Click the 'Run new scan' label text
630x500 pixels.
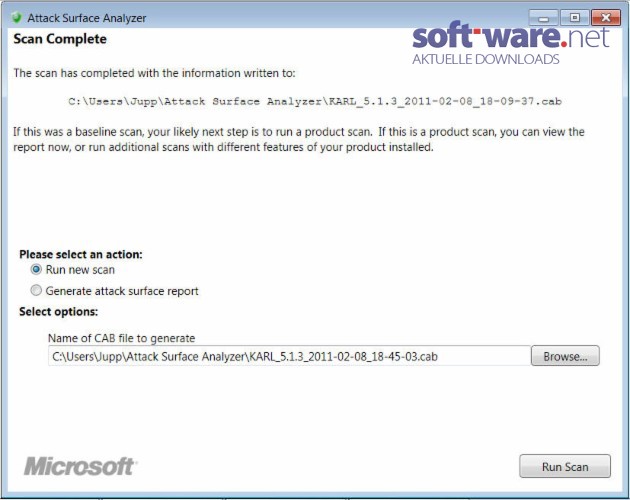coord(80,270)
